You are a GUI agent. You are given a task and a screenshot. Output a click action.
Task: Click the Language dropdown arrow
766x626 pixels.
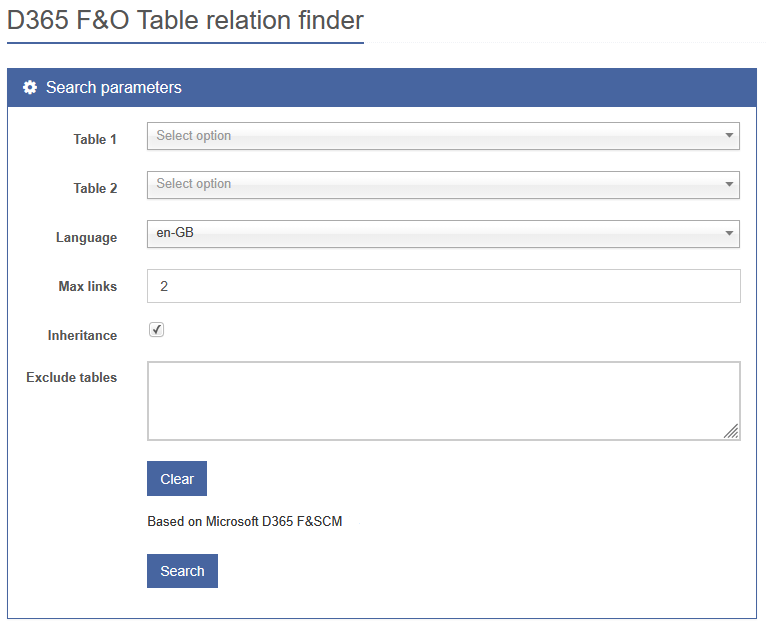click(x=729, y=234)
